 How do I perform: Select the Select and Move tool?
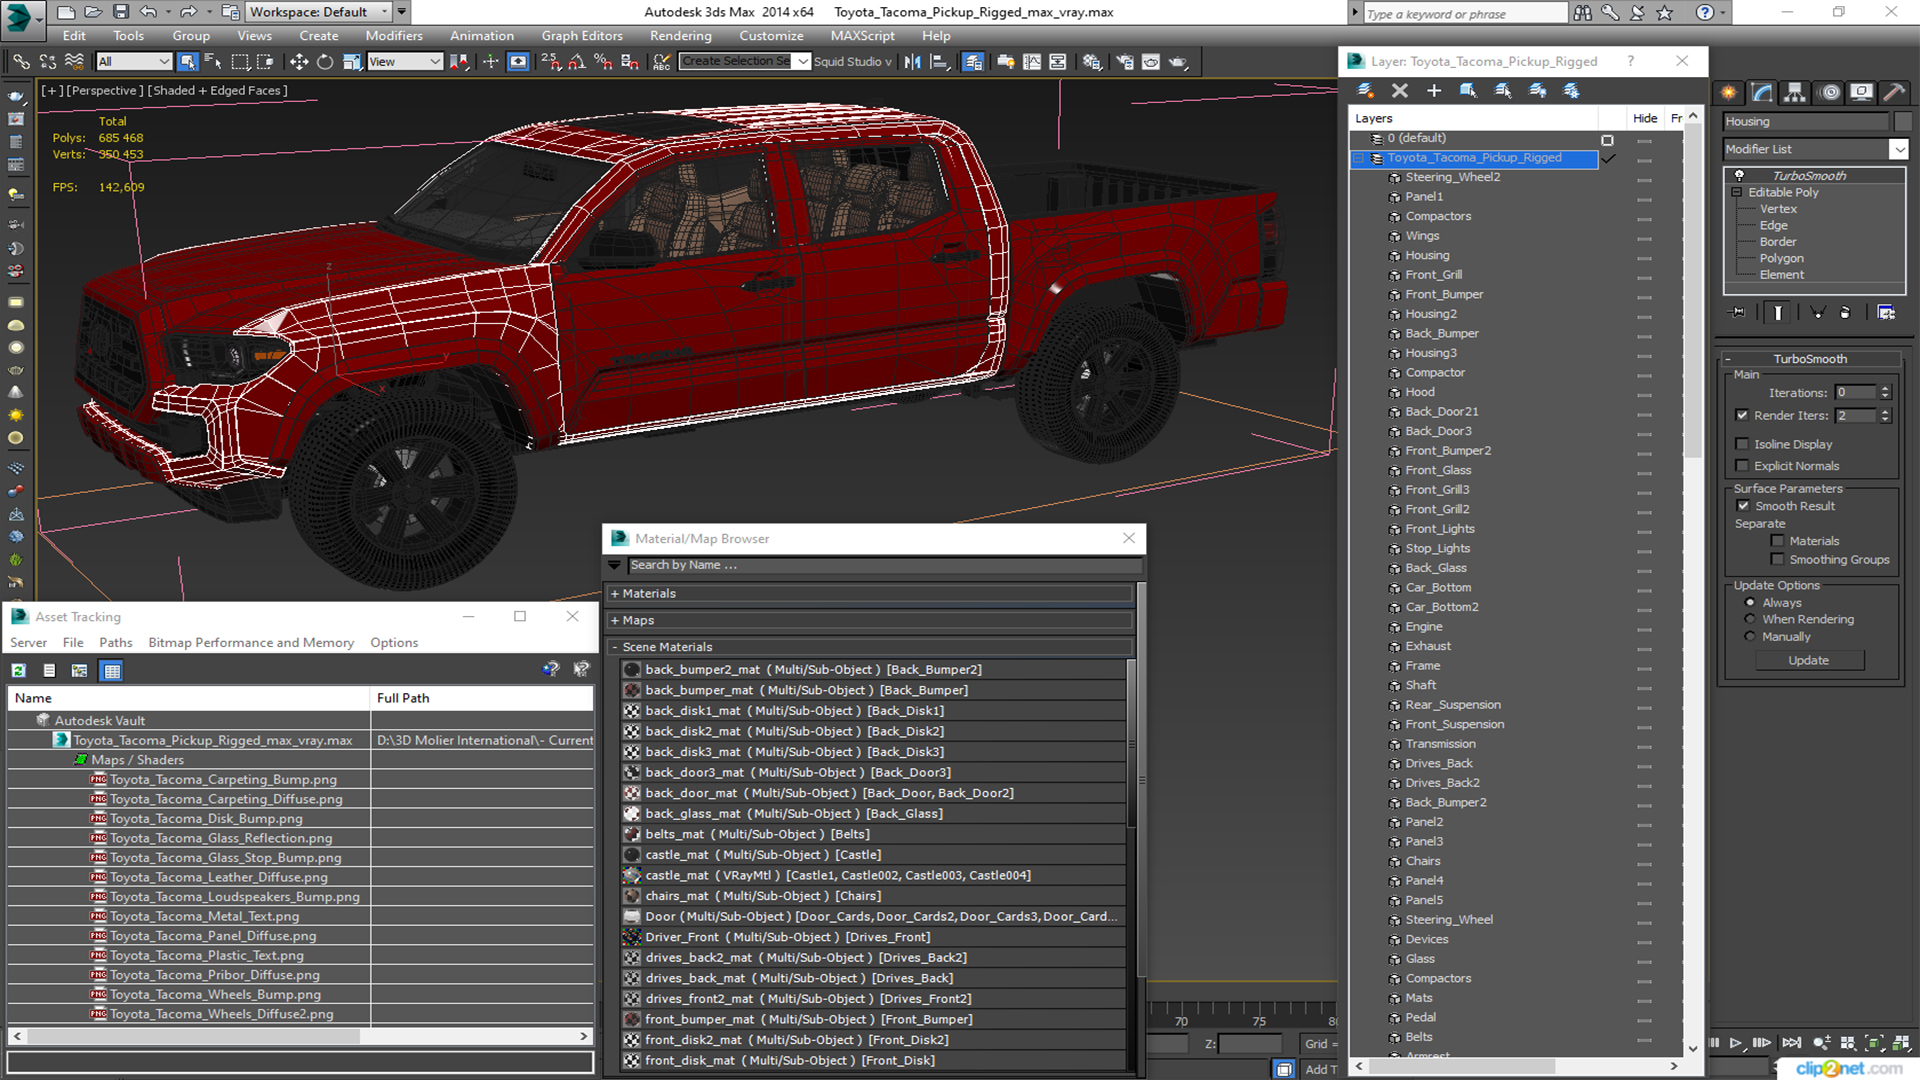point(298,62)
